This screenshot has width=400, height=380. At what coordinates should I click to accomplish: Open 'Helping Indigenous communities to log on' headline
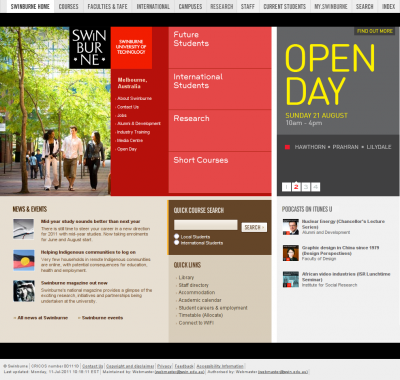pos(88,252)
